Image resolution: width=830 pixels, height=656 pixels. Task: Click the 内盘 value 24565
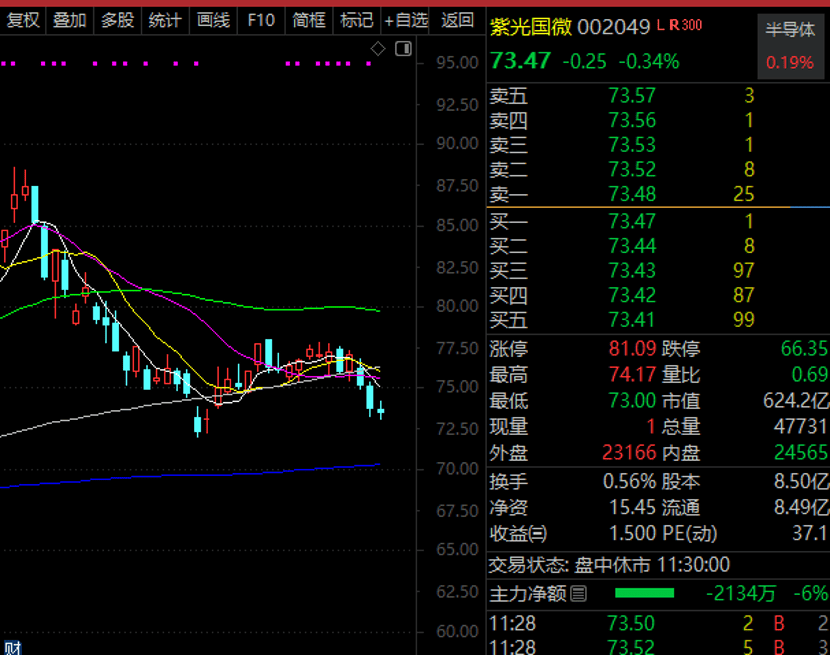point(801,453)
